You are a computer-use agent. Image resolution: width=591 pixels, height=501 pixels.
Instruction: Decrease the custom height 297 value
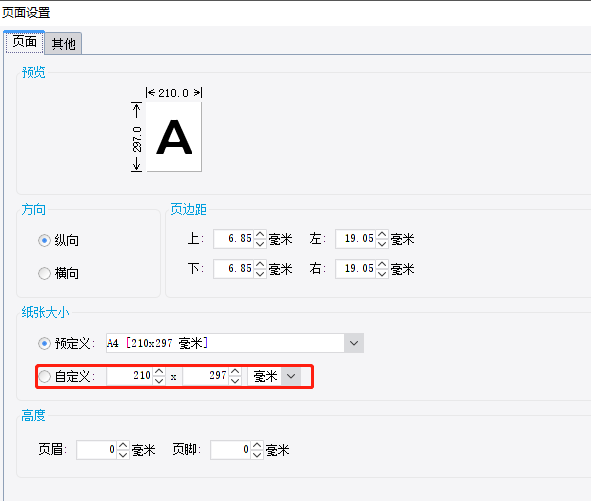[235, 381]
